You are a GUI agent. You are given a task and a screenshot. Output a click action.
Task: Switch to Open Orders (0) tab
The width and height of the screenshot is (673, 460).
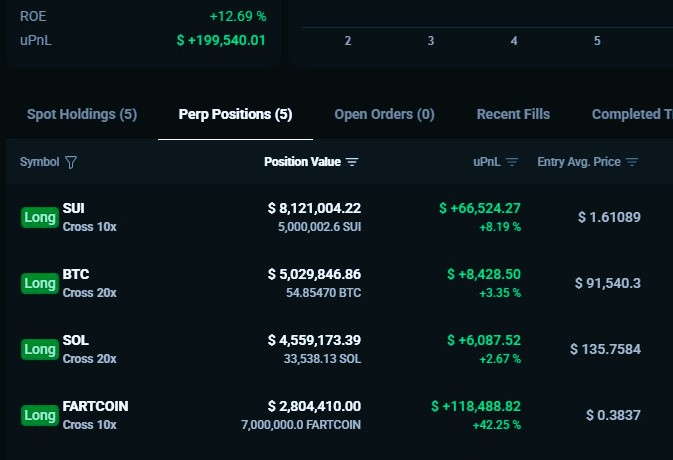[x=384, y=114]
